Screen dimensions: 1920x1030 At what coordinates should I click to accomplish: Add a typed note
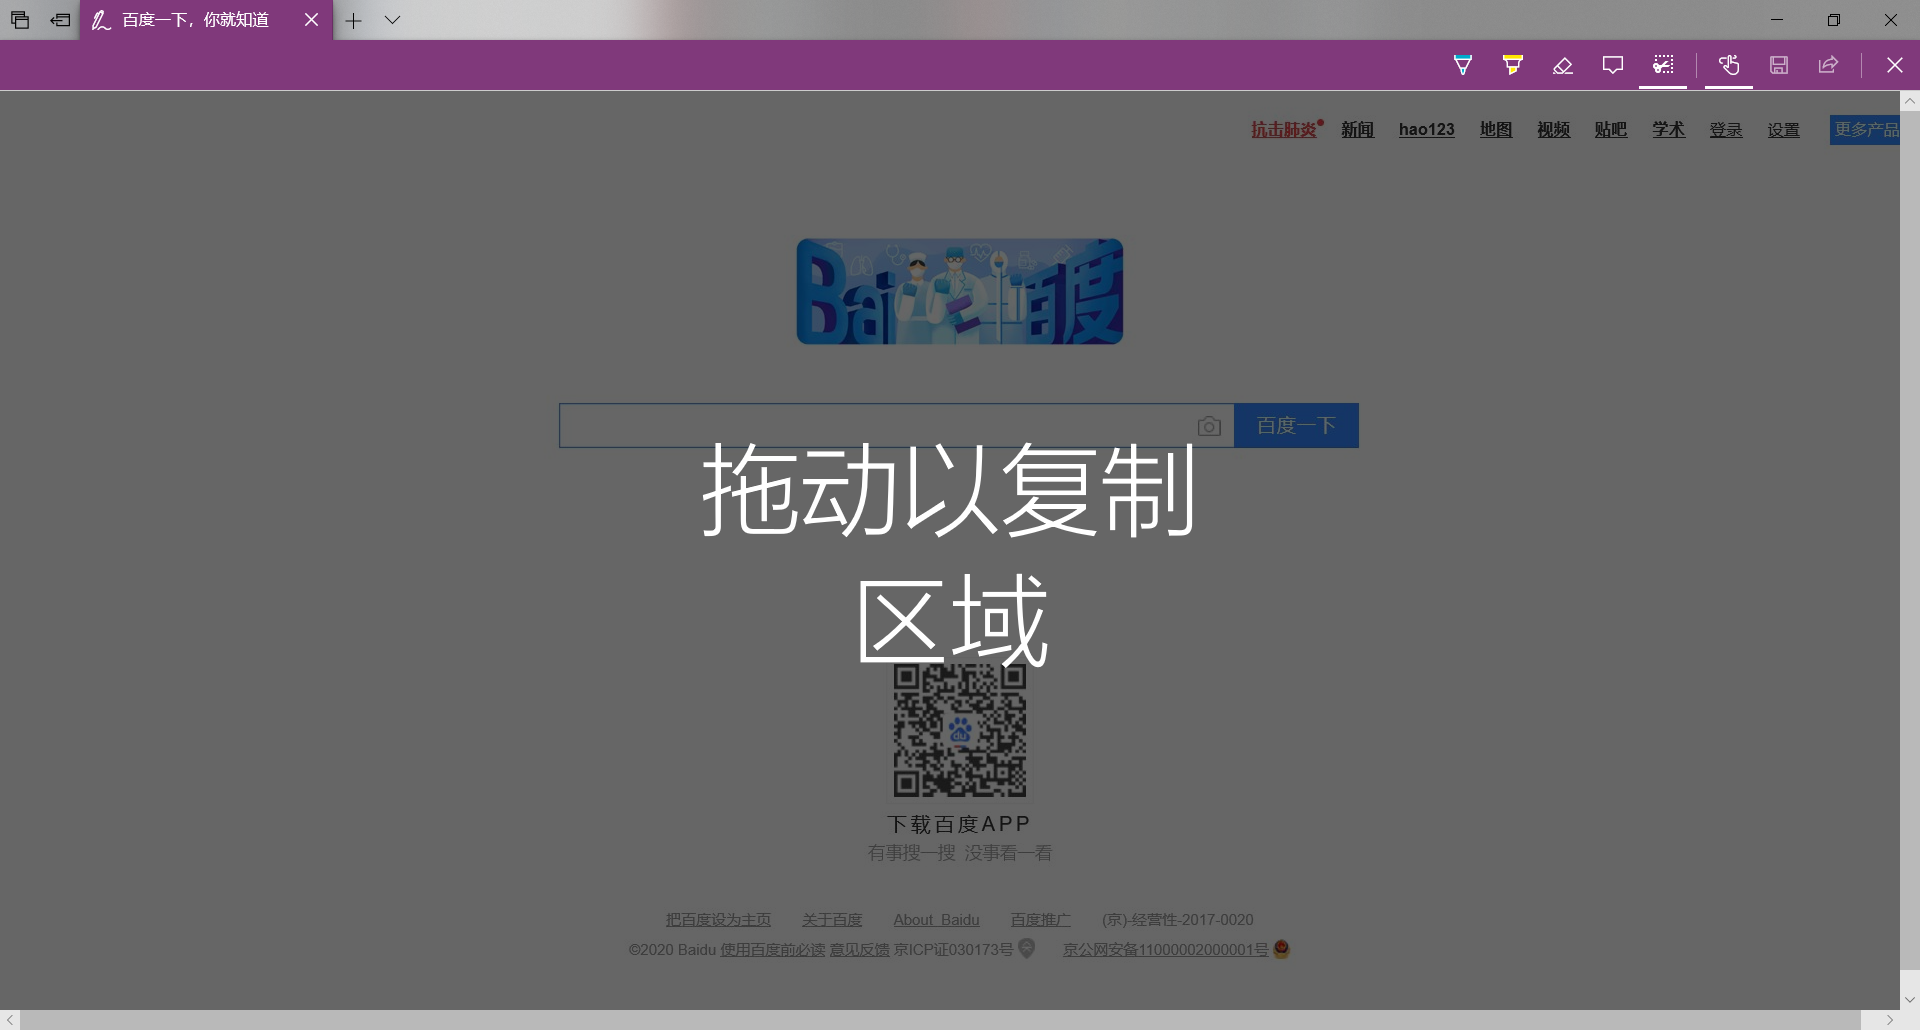pos(1612,65)
